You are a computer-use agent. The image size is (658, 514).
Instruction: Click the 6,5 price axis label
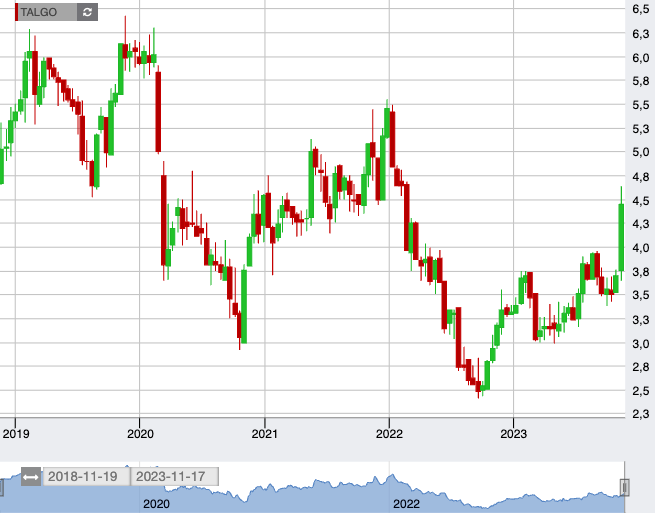pyautogui.click(x=641, y=9)
